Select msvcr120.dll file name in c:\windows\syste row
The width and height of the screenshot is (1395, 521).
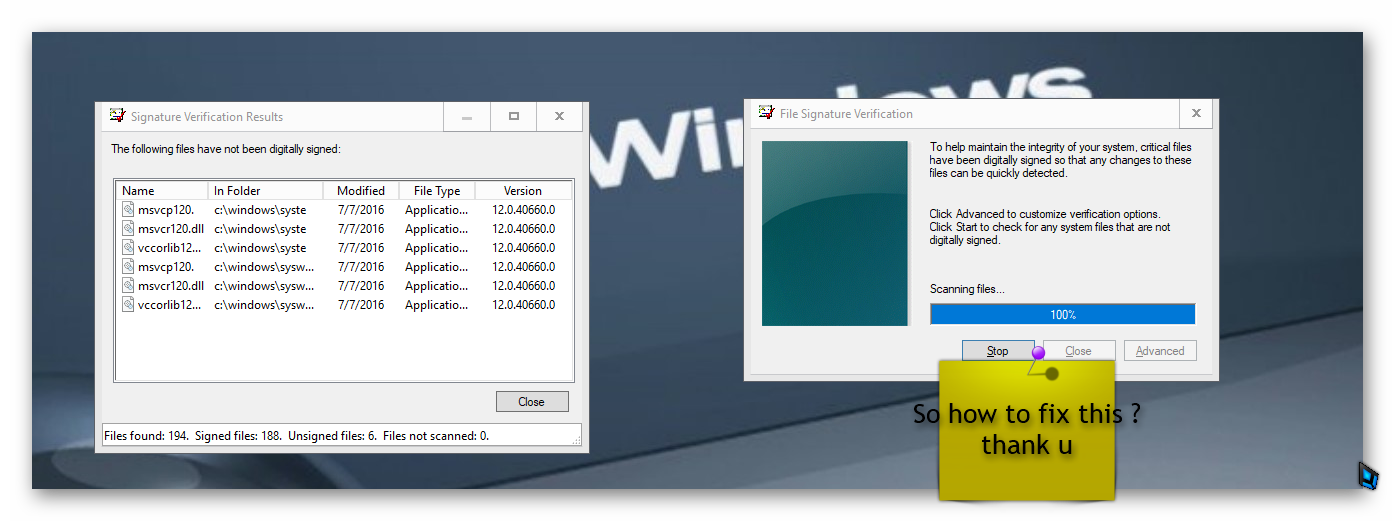tap(171, 229)
